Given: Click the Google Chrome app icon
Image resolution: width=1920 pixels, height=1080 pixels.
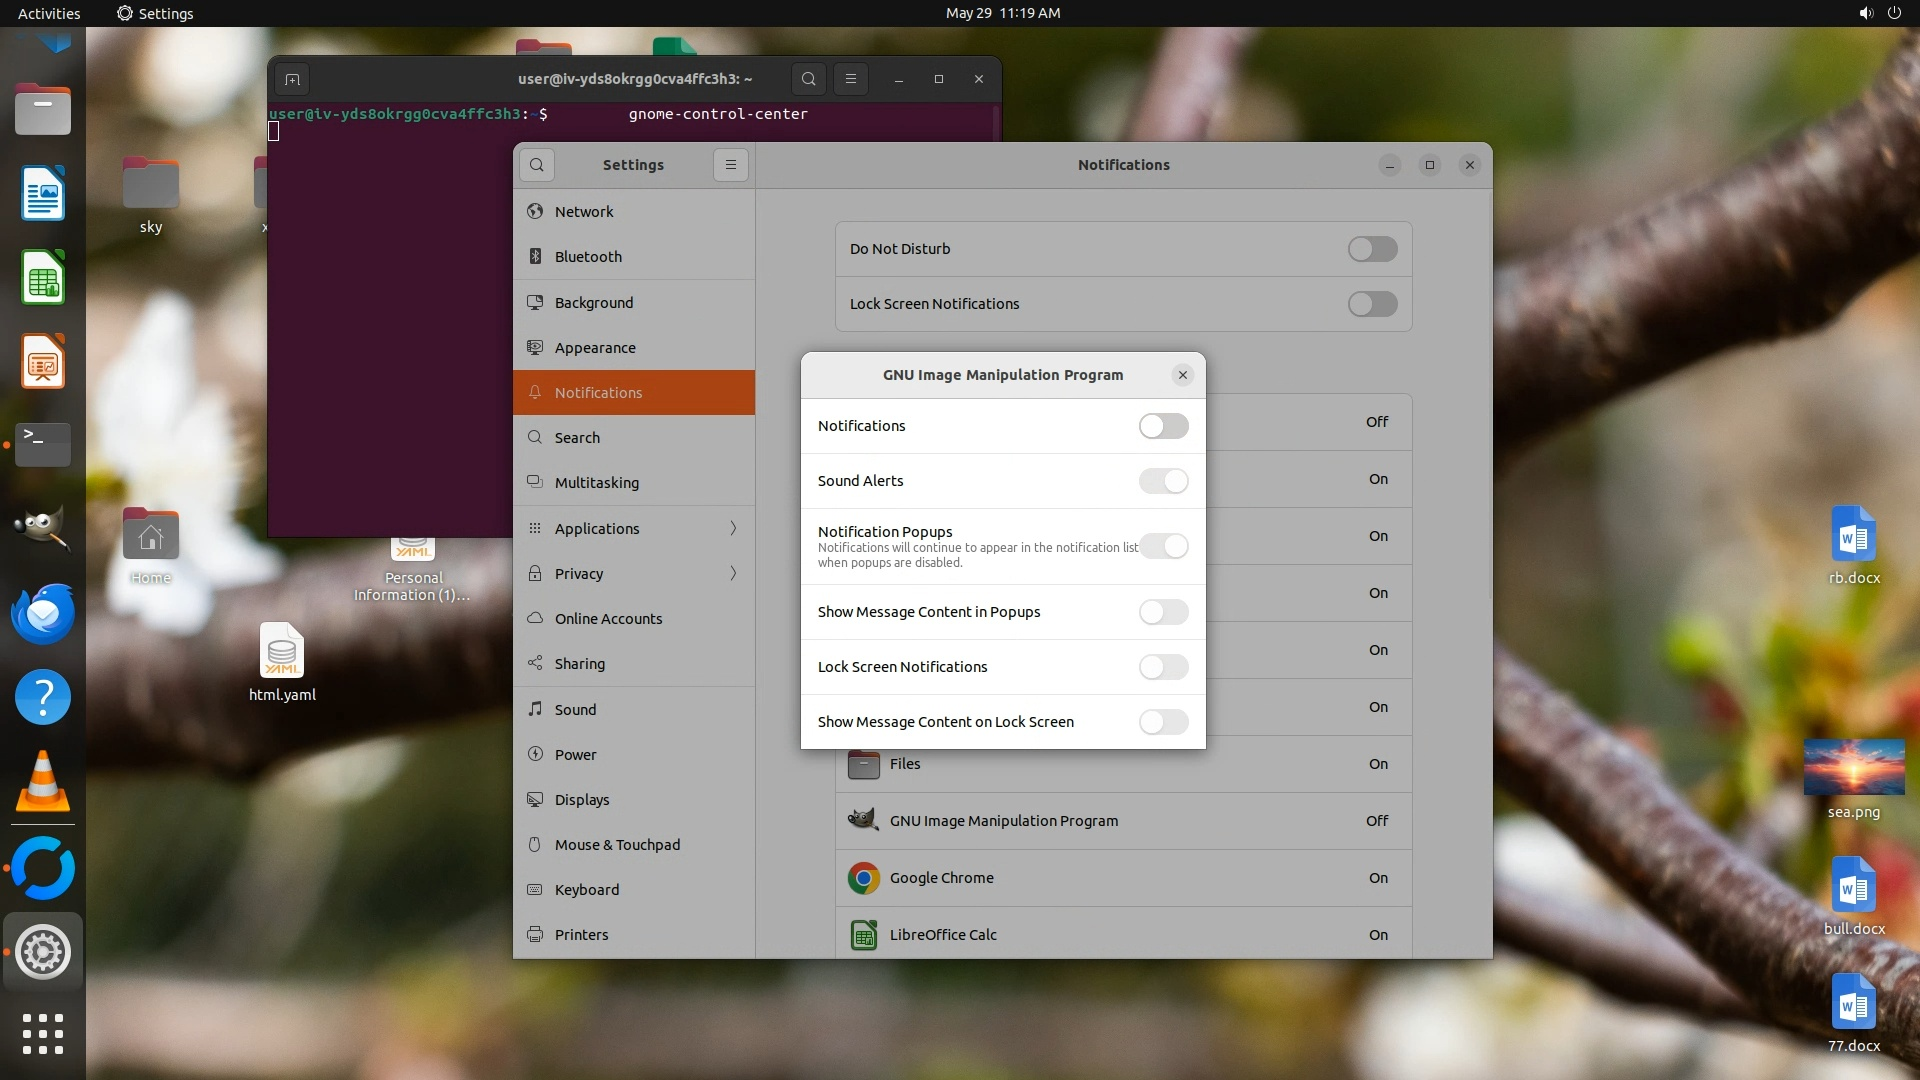Looking at the screenshot, I should (863, 878).
